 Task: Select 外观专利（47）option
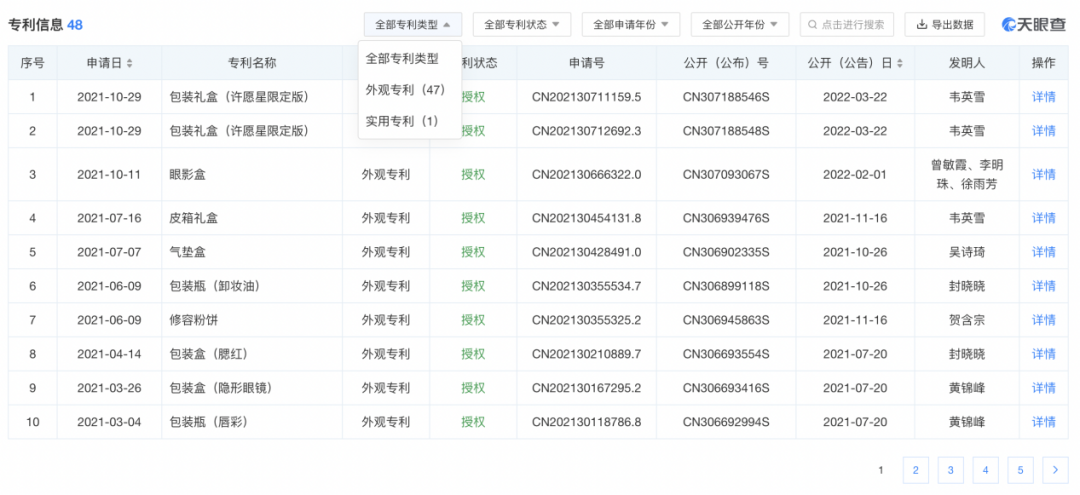pos(405,90)
